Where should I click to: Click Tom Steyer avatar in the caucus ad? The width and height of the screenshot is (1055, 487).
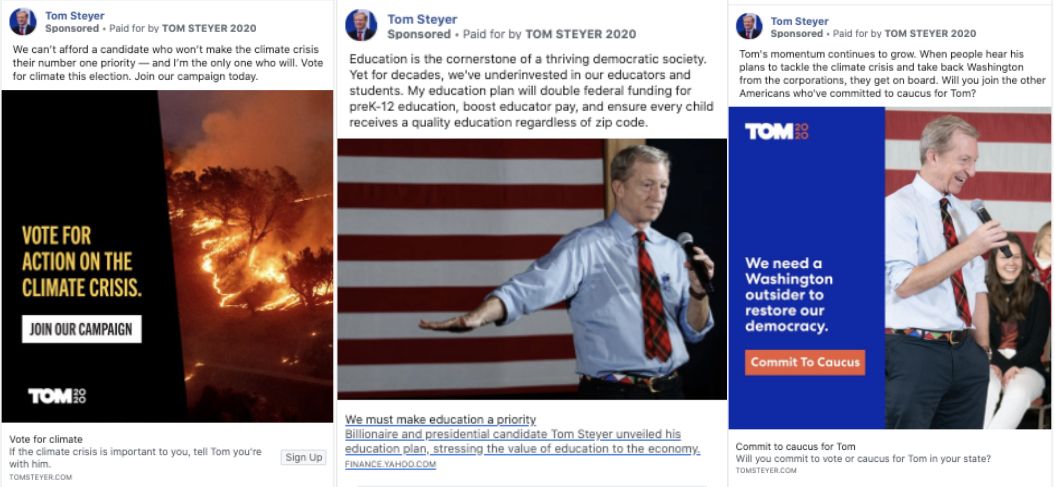(749, 26)
